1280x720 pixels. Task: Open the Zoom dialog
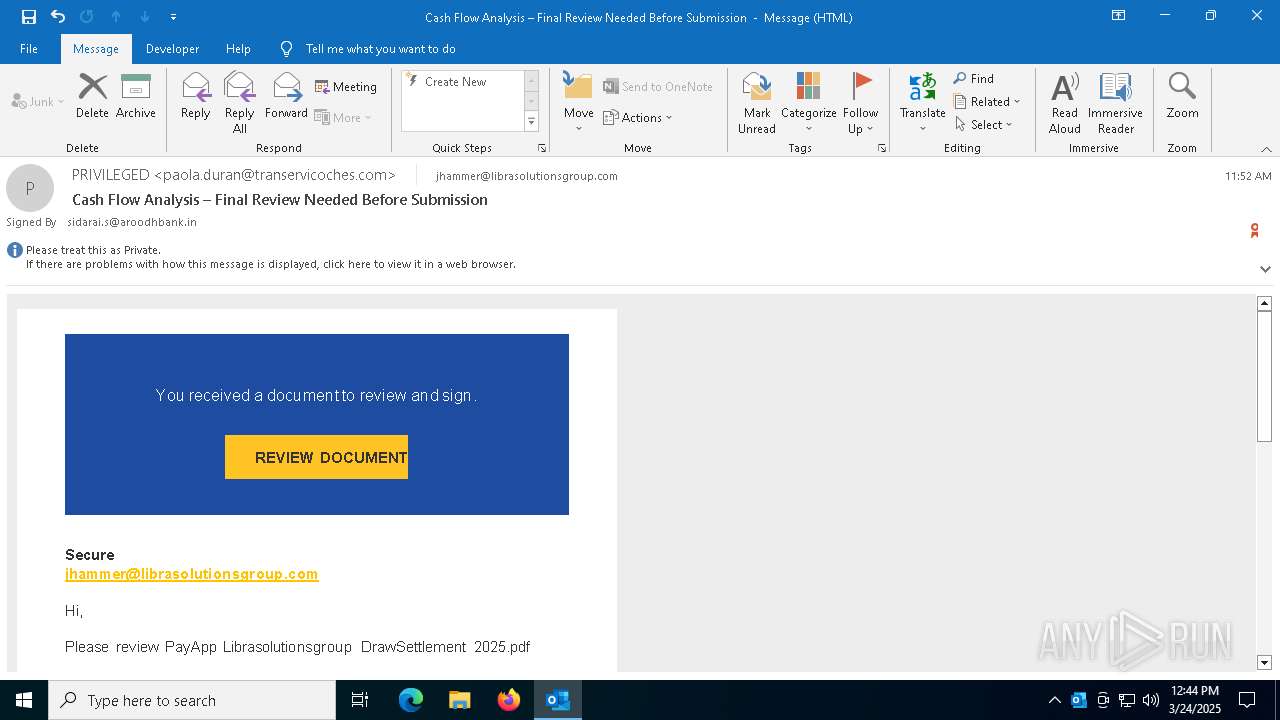pyautogui.click(x=1182, y=96)
